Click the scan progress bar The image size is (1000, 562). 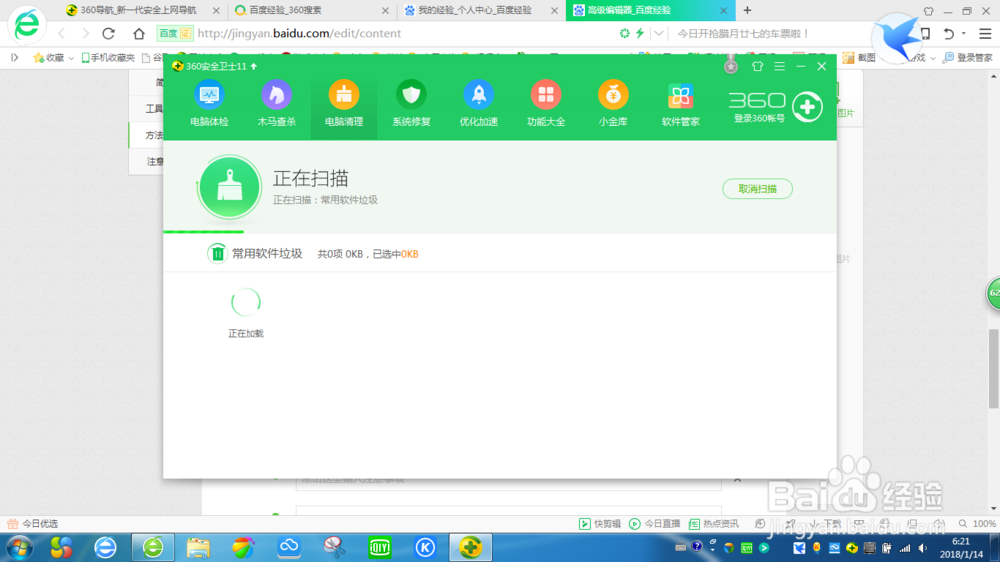(499, 232)
